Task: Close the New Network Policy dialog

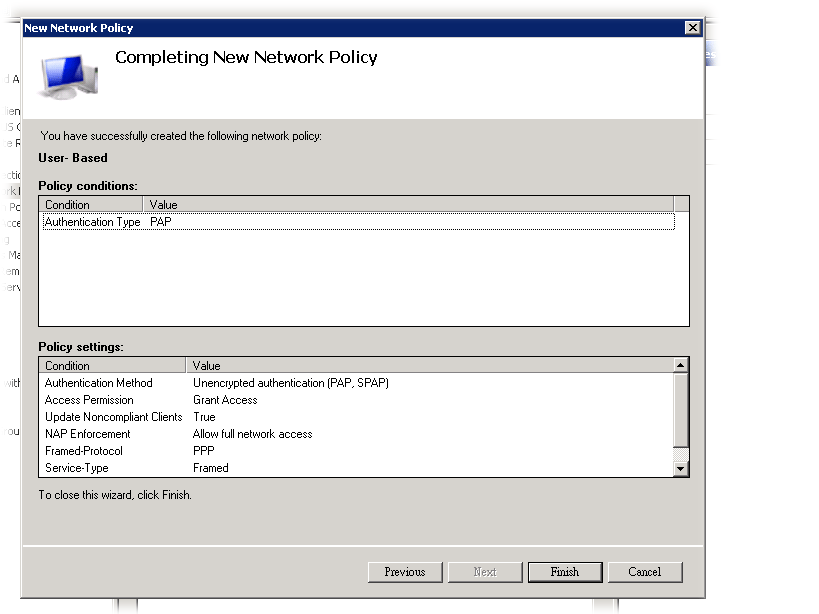Action: [x=691, y=28]
